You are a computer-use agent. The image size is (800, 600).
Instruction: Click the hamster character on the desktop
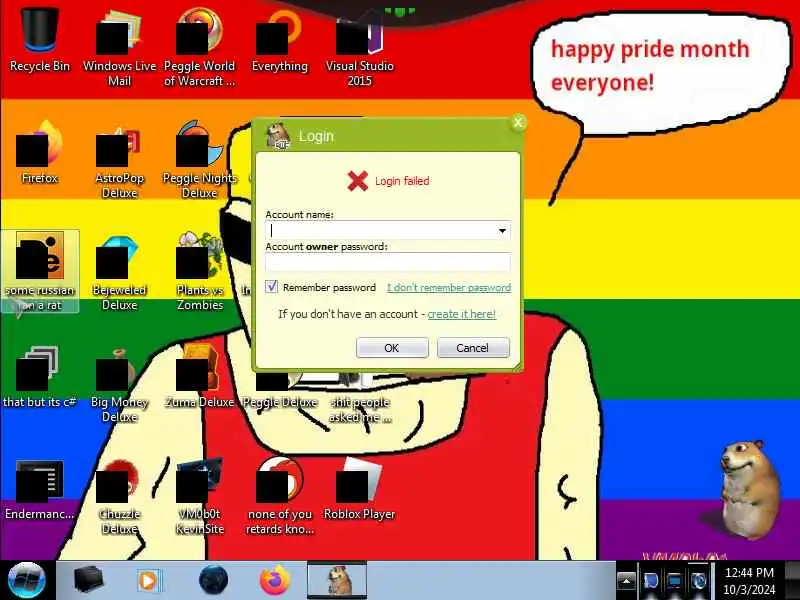pos(750,489)
